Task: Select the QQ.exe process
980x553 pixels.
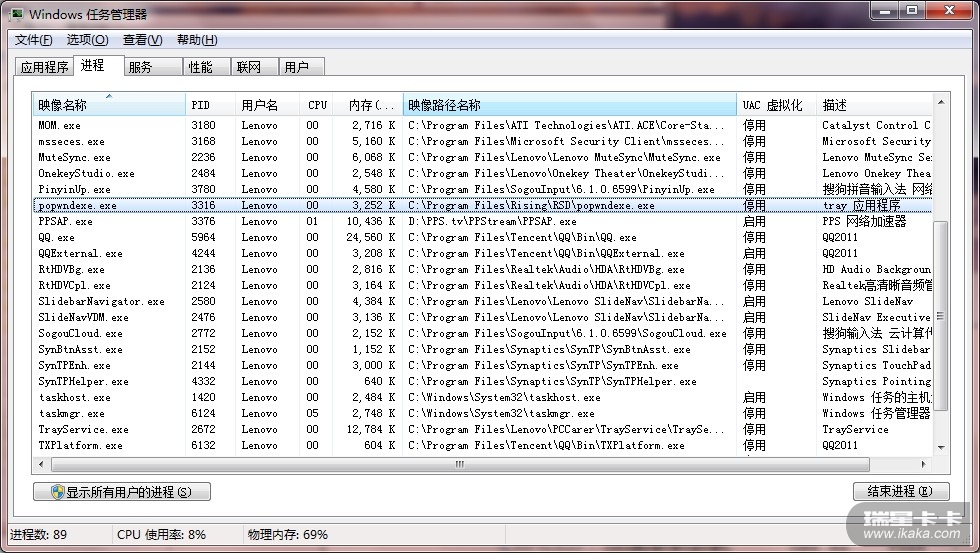Action: click(x=482, y=237)
